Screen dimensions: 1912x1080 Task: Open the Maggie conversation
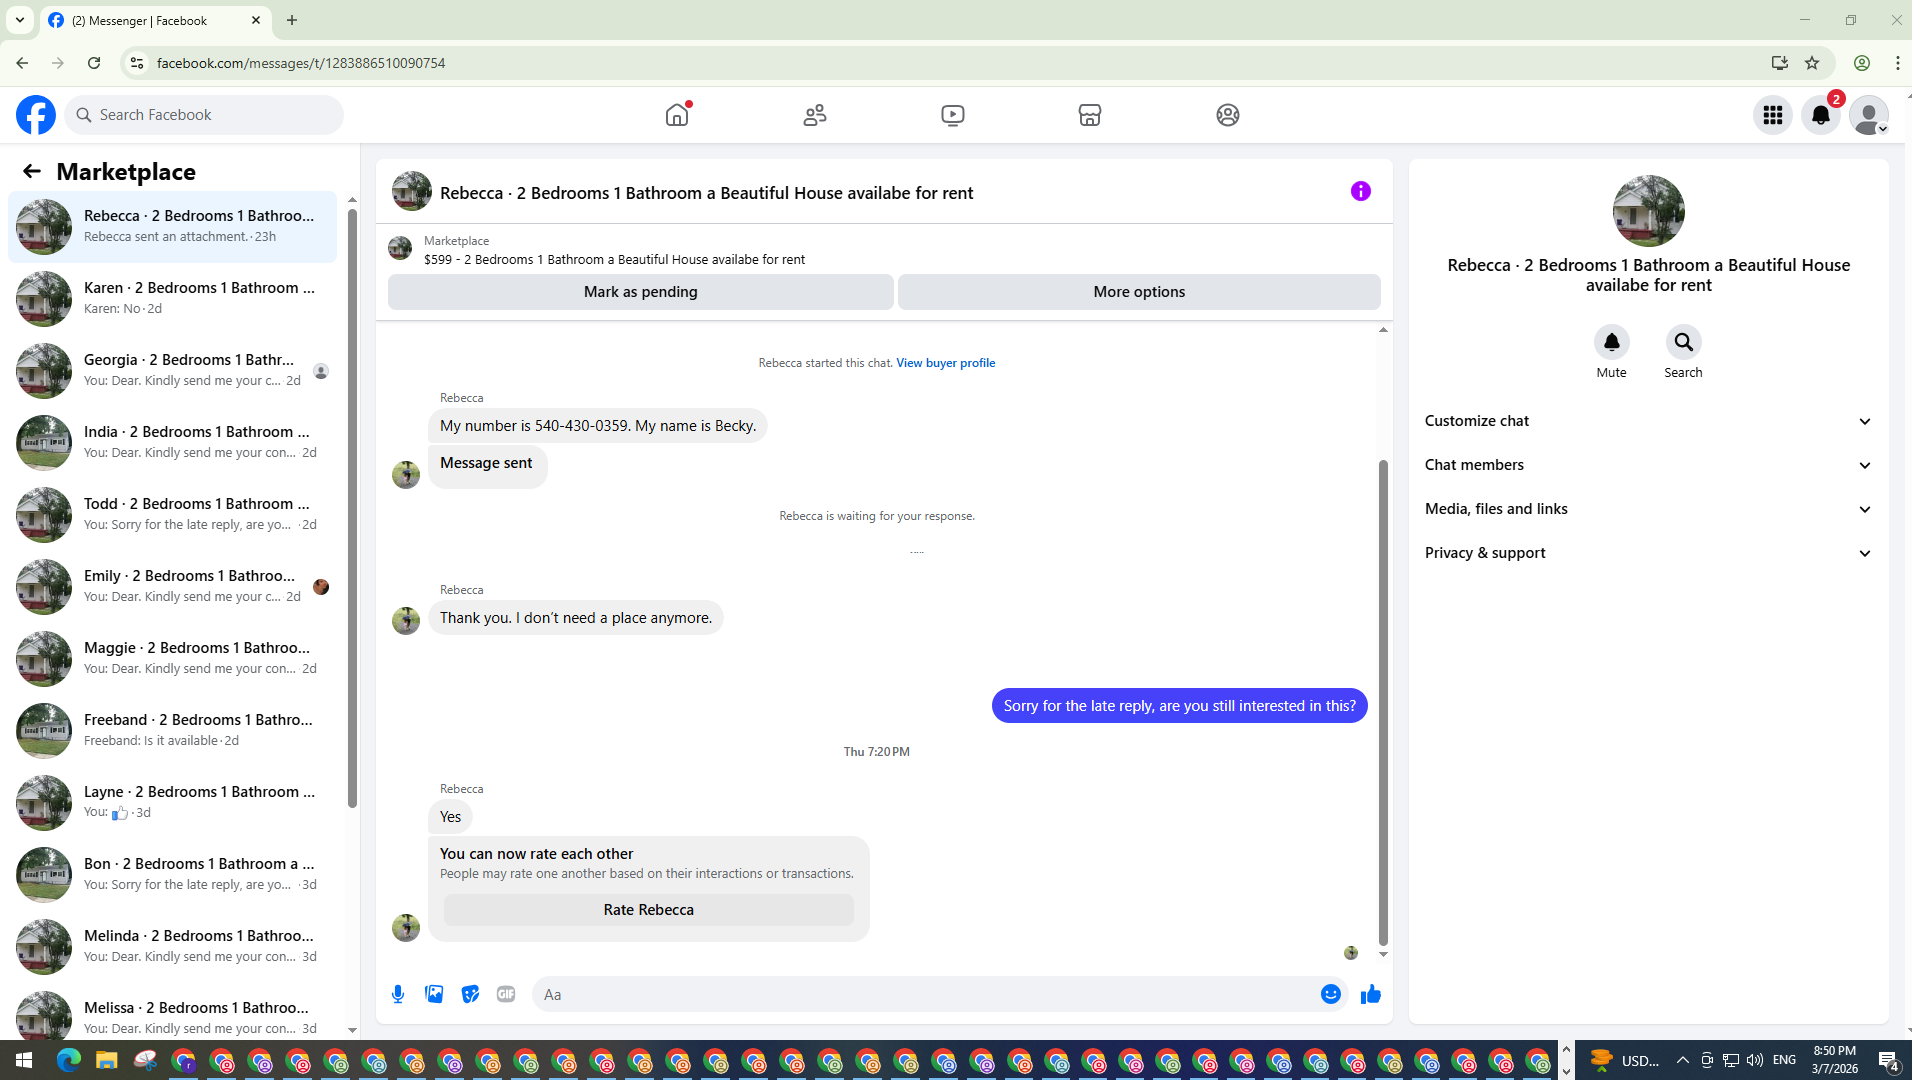pyautogui.click(x=172, y=658)
